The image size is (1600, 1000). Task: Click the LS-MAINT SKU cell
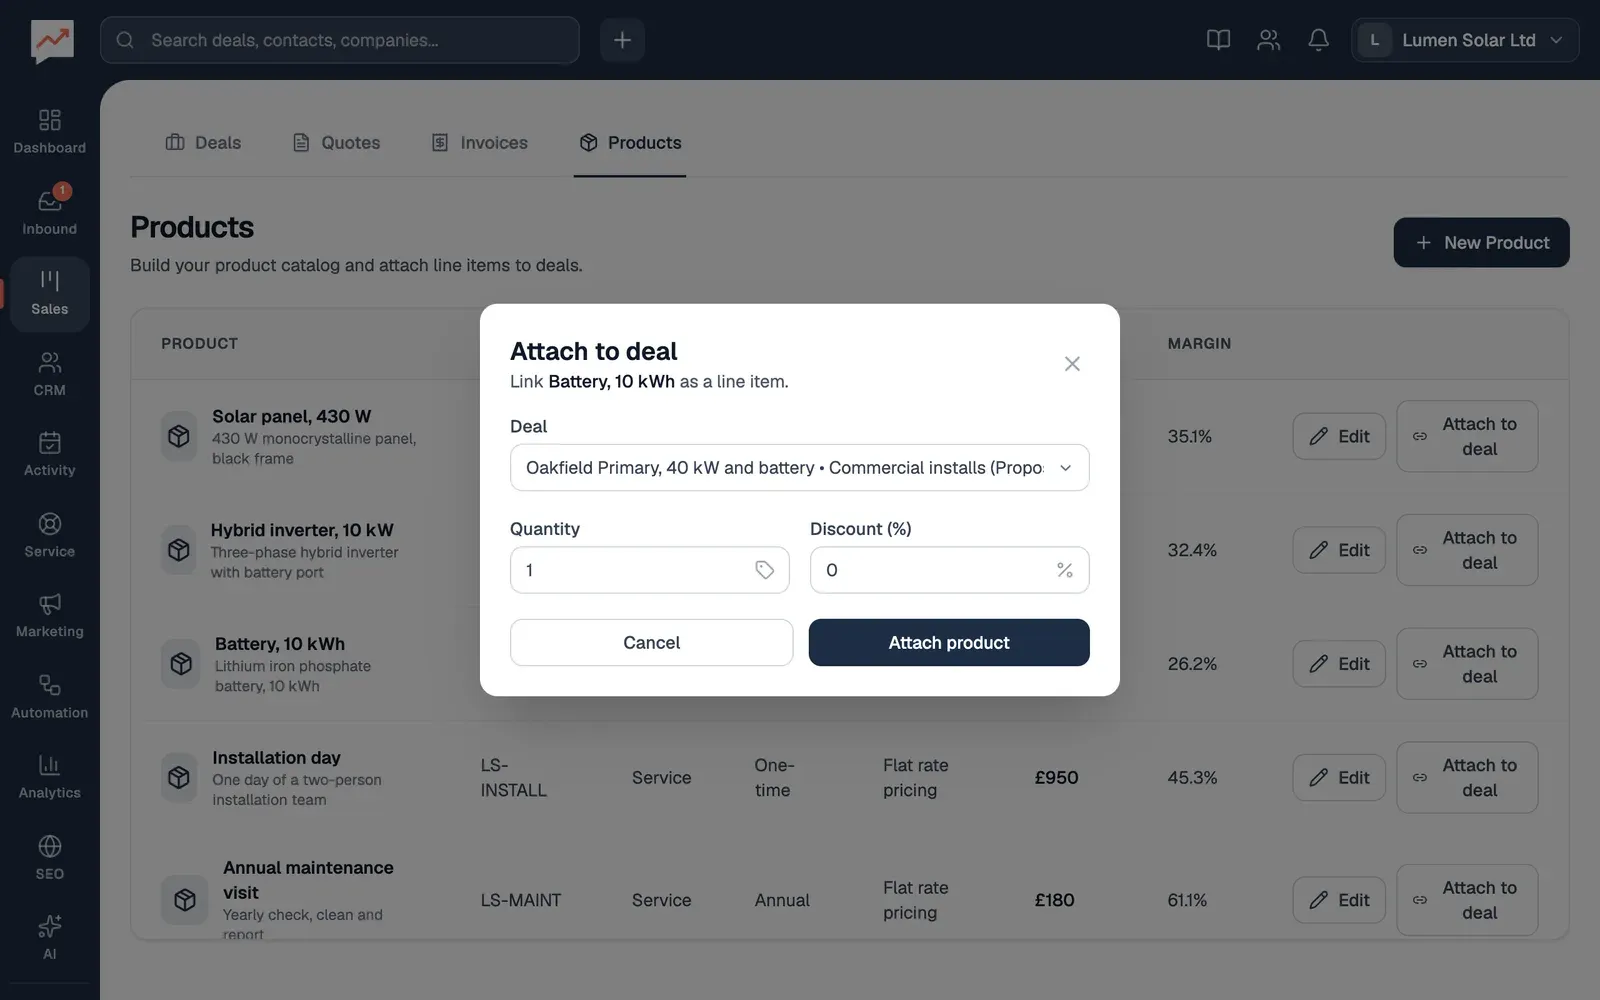click(x=521, y=900)
